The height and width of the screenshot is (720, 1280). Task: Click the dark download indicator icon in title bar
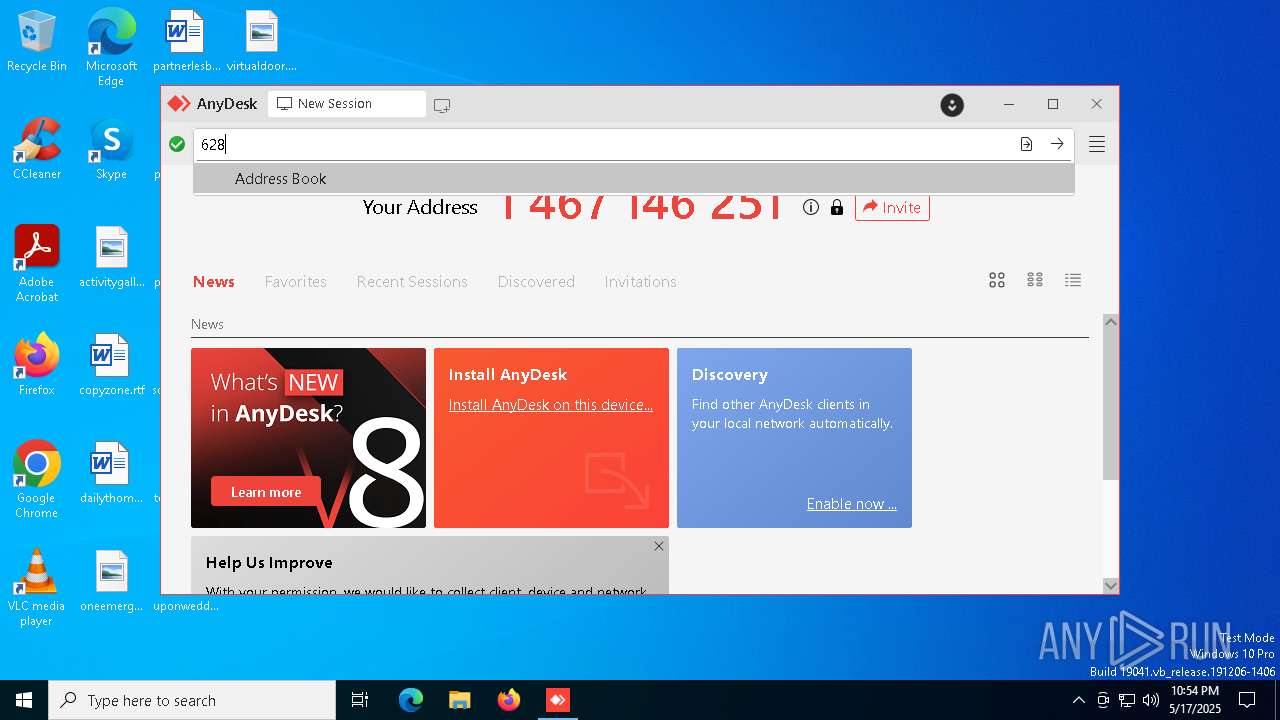pyautogui.click(x=952, y=105)
